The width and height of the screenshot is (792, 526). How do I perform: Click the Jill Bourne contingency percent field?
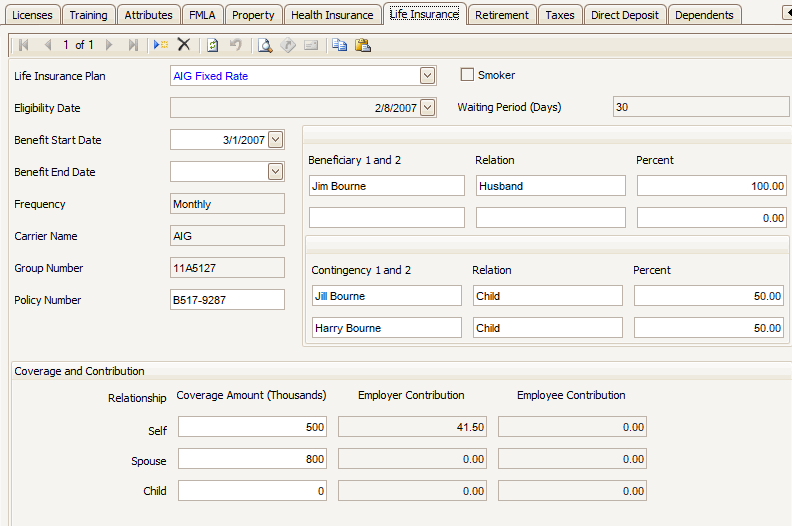tap(709, 296)
